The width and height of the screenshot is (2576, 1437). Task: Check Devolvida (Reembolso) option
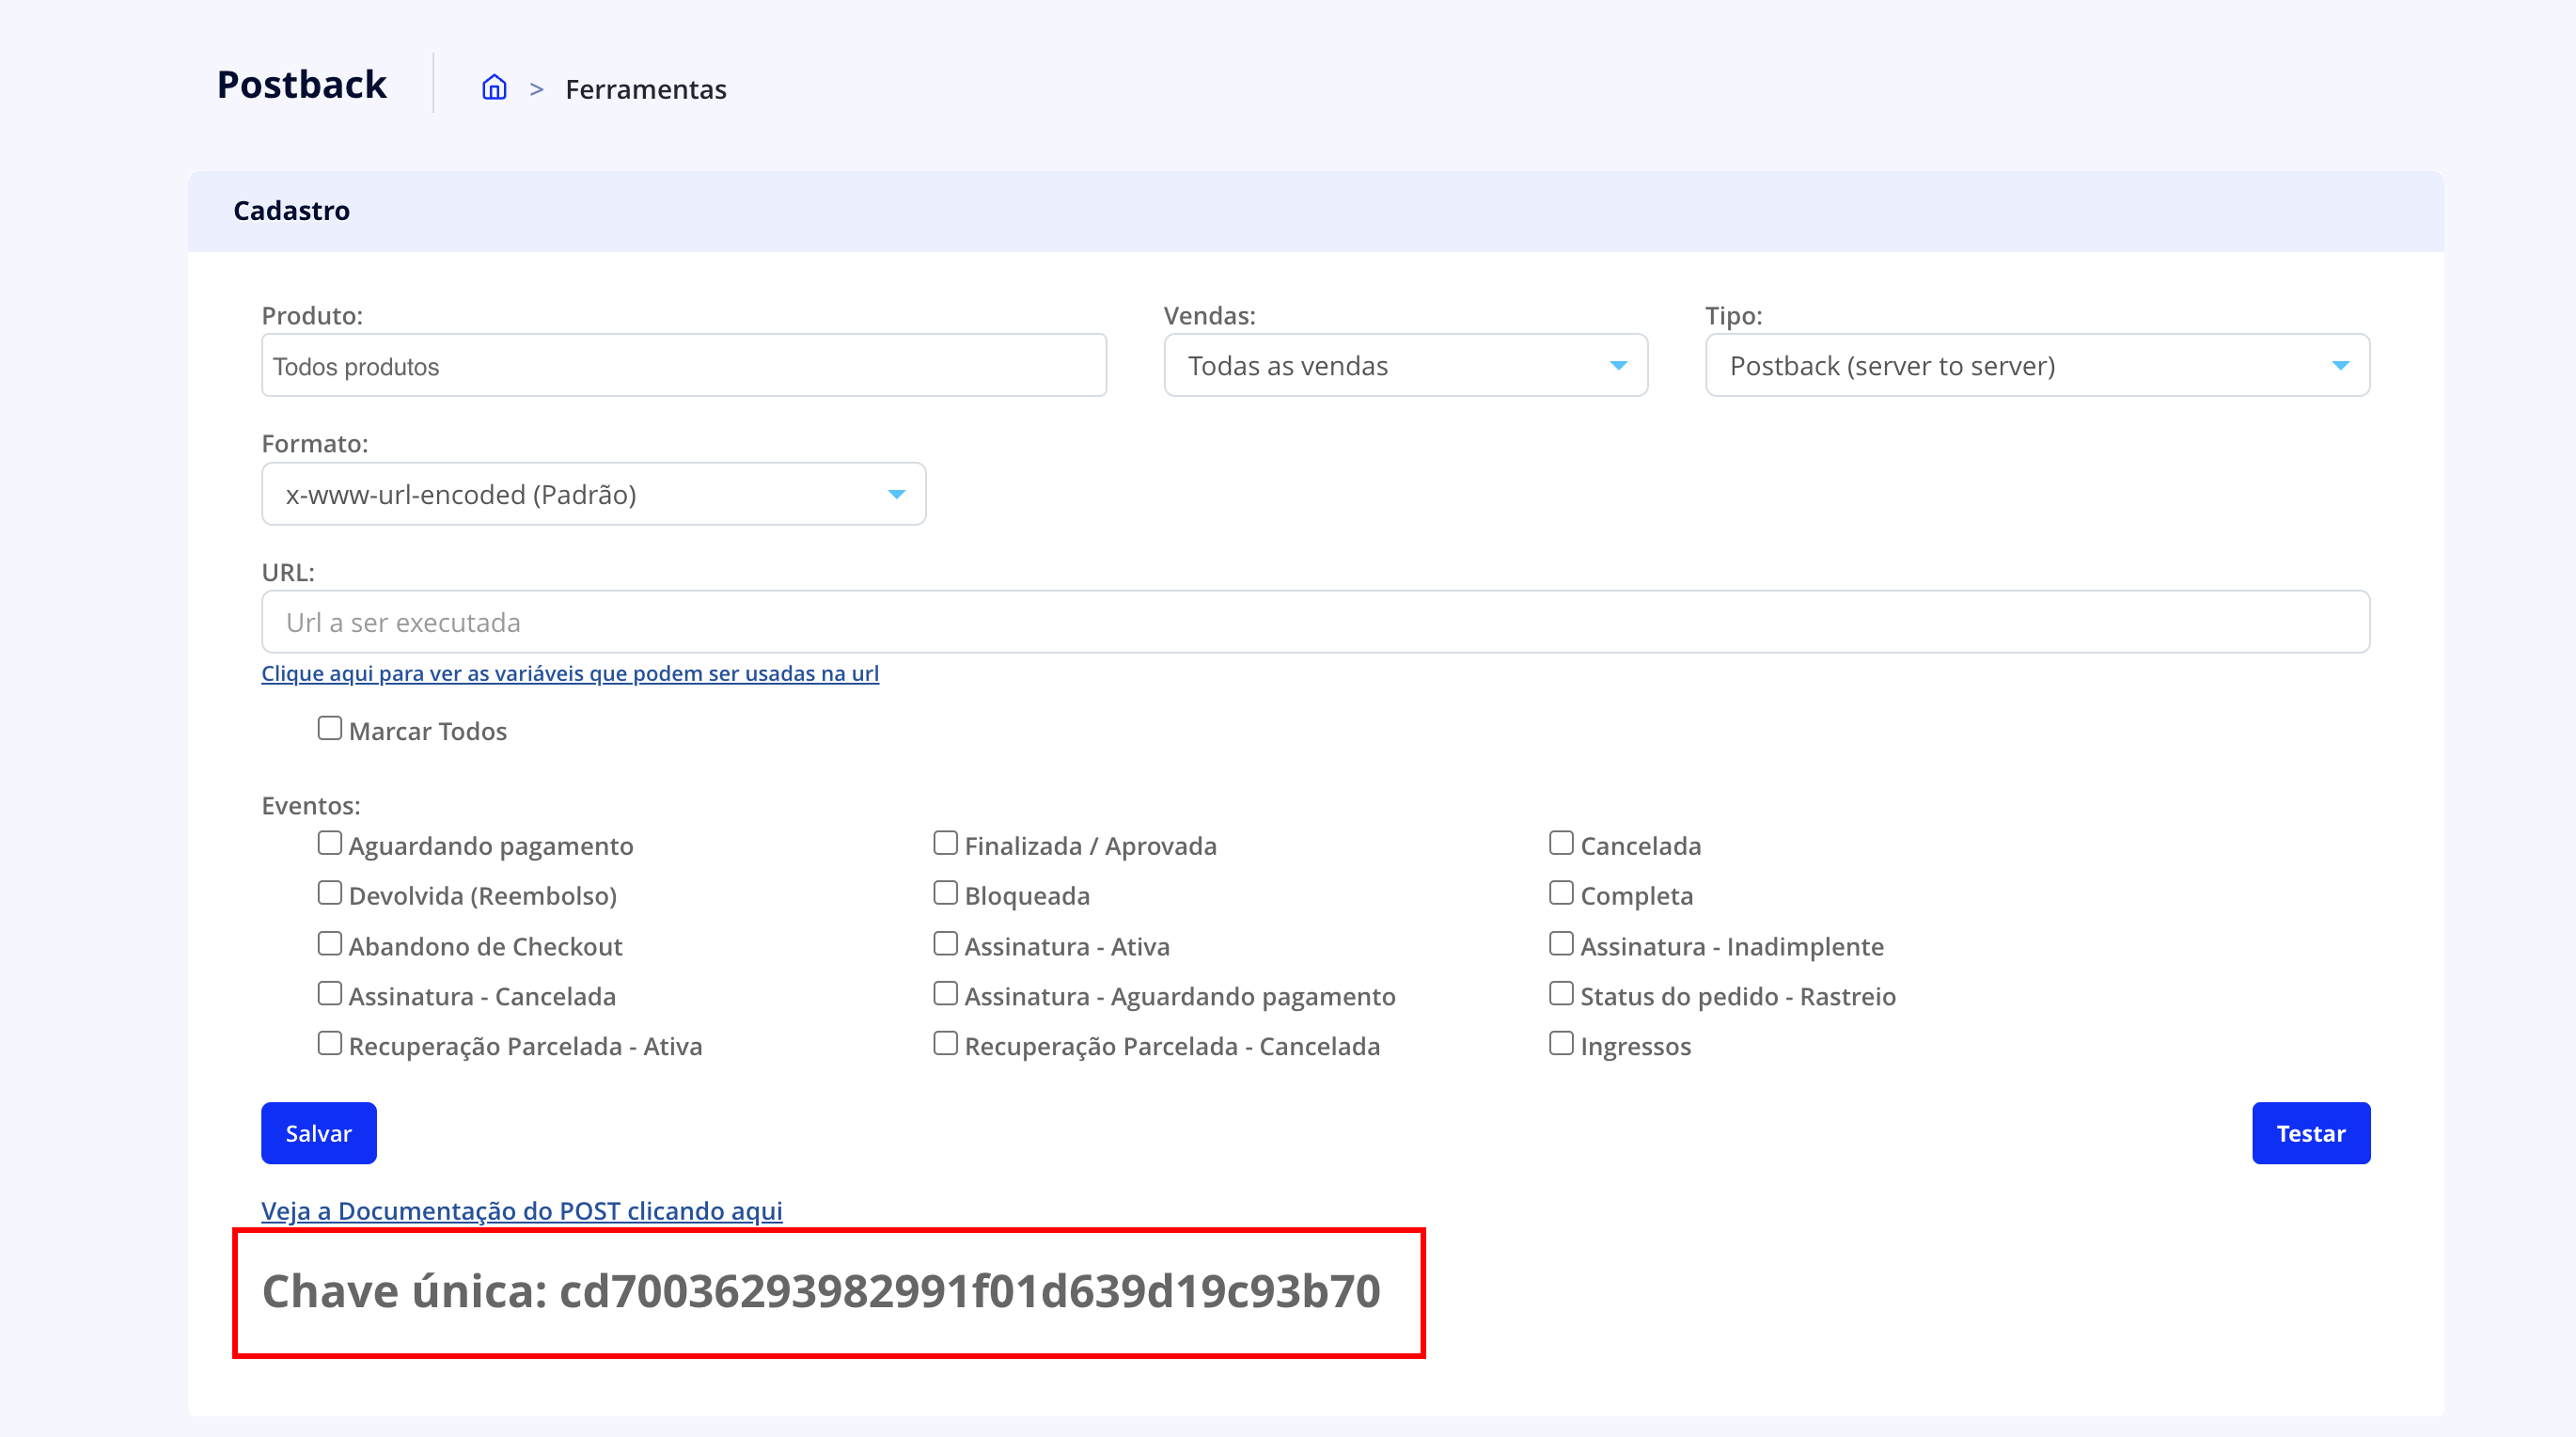pyautogui.click(x=330, y=893)
